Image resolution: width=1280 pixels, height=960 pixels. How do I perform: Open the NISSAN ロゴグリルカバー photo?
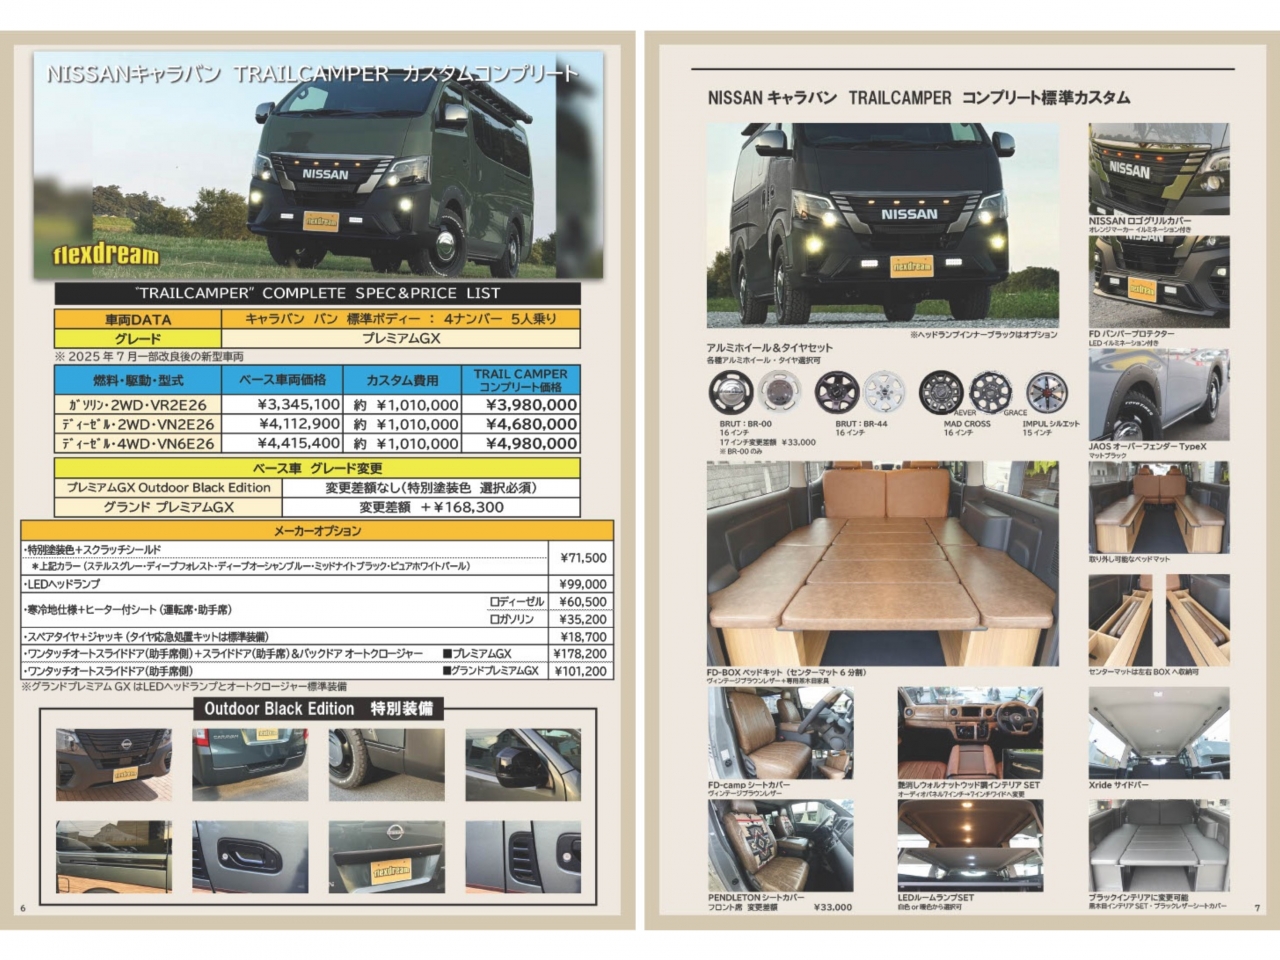[x=1158, y=169]
